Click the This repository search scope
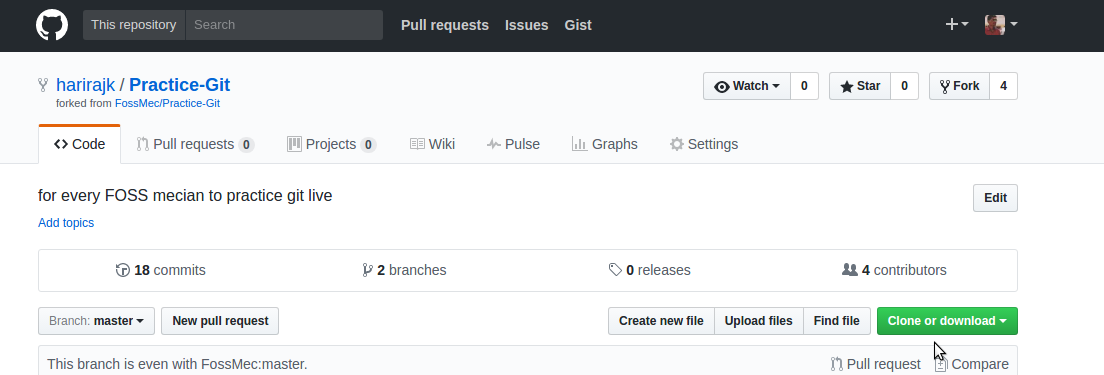Image resolution: width=1104 pixels, height=375 pixels. tap(134, 25)
